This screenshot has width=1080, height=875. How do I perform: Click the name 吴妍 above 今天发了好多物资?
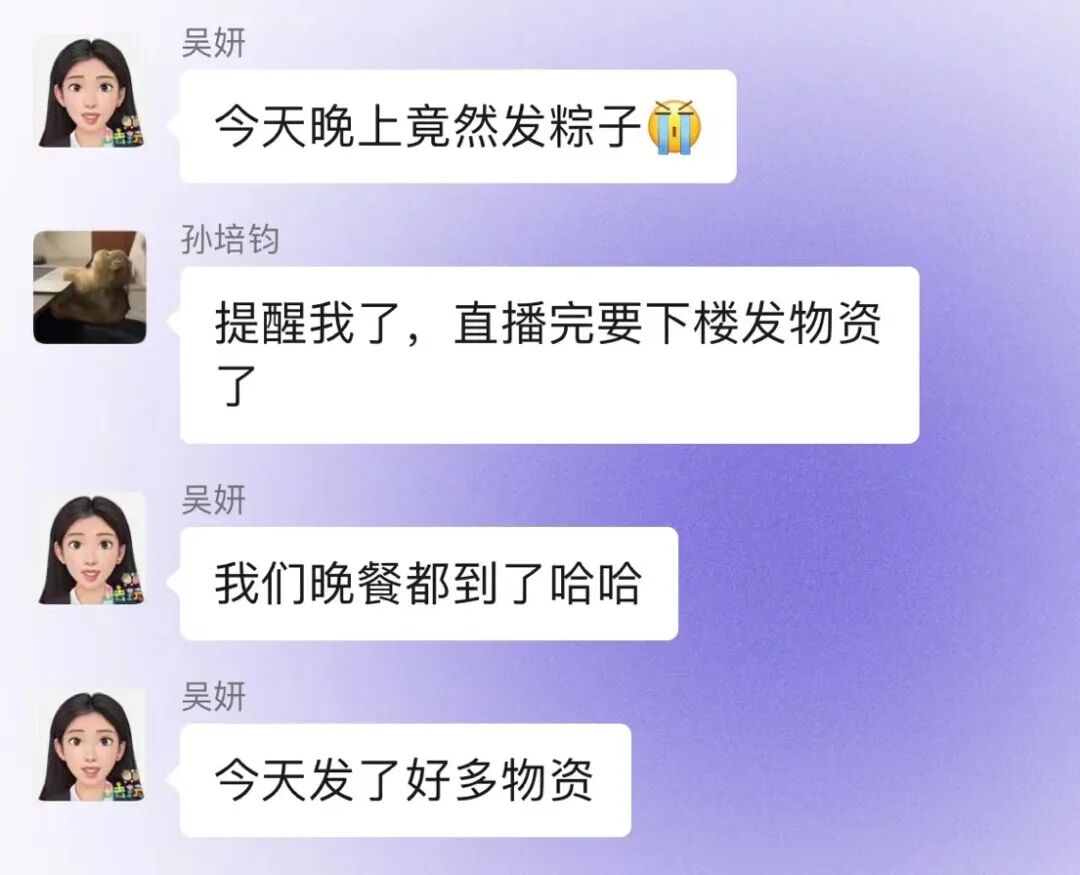[214, 697]
